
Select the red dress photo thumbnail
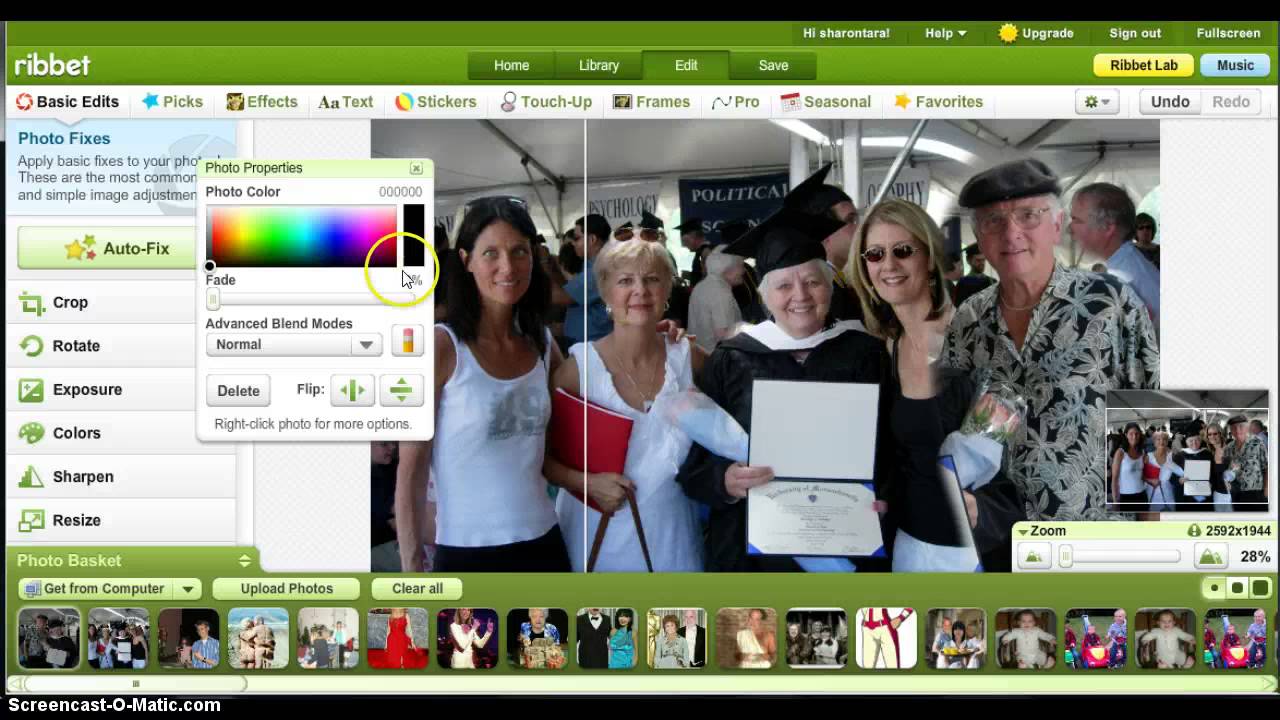pos(397,638)
